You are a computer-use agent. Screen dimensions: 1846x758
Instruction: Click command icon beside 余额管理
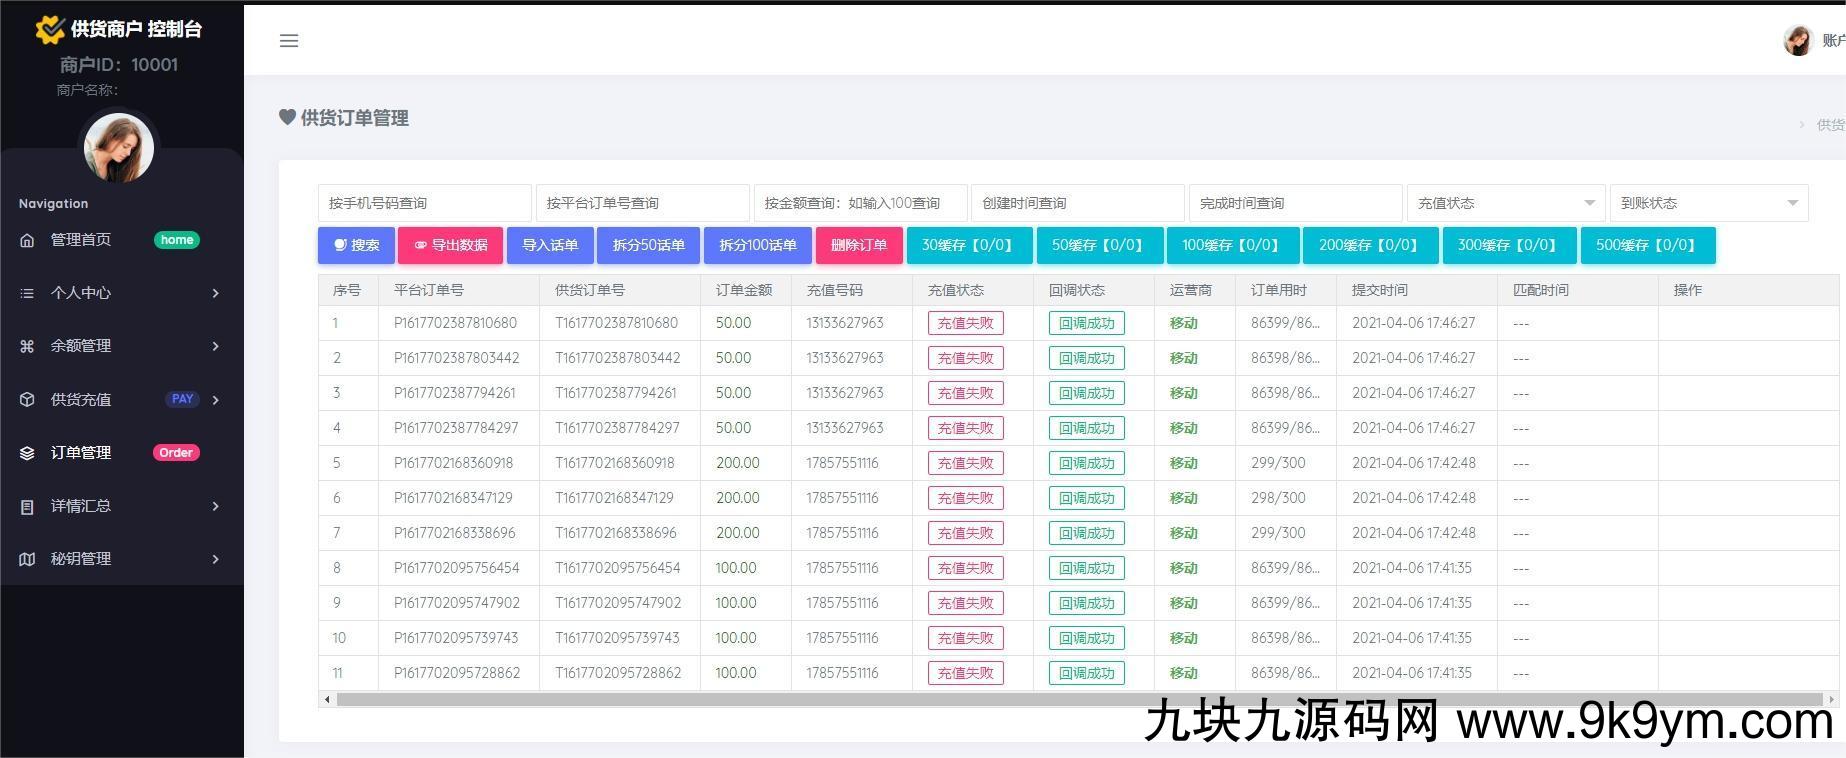tap(27, 346)
